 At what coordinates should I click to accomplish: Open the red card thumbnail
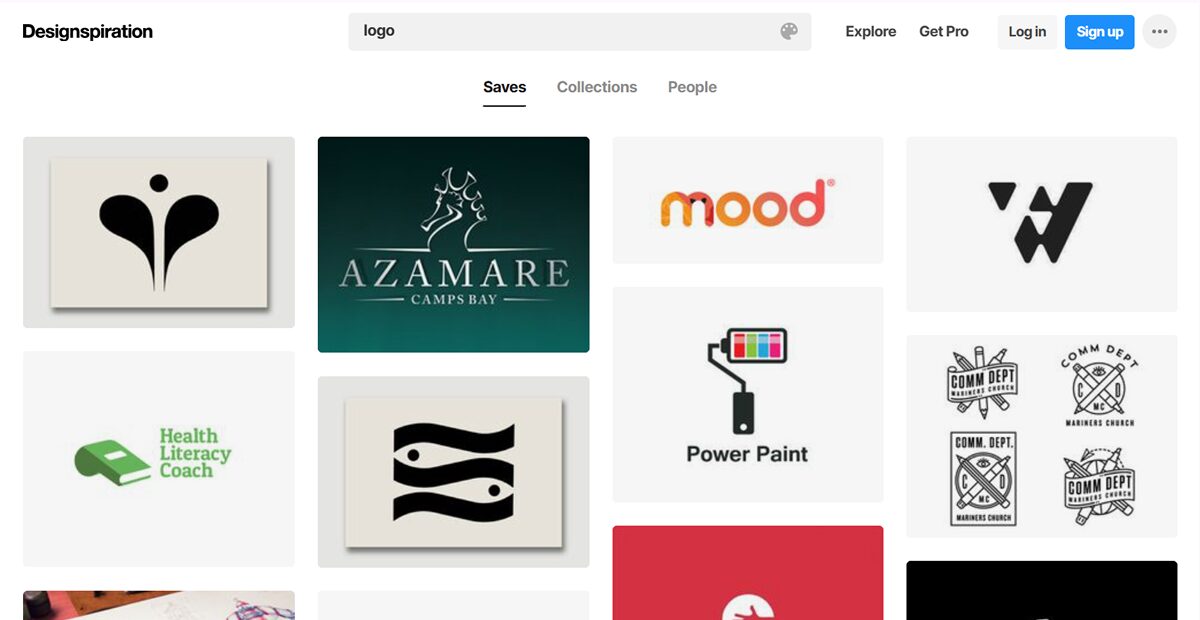tap(748, 573)
